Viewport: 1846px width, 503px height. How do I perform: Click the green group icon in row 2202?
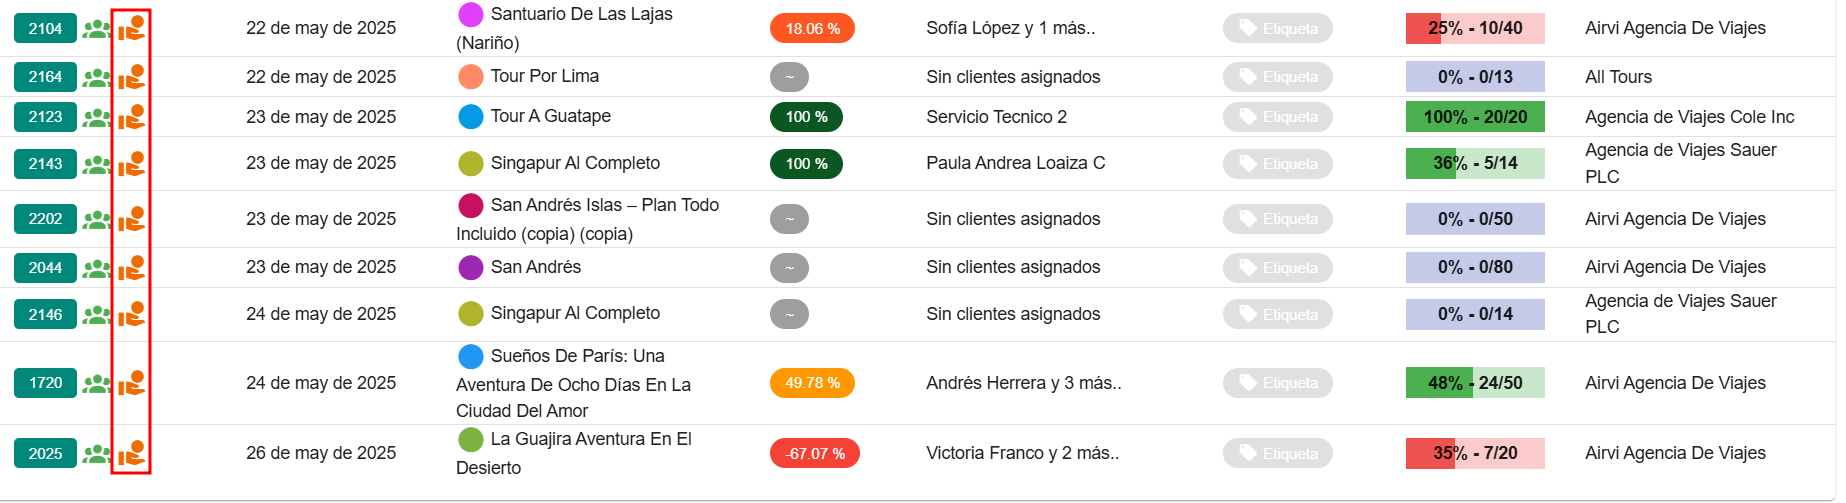(x=96, y=219)
